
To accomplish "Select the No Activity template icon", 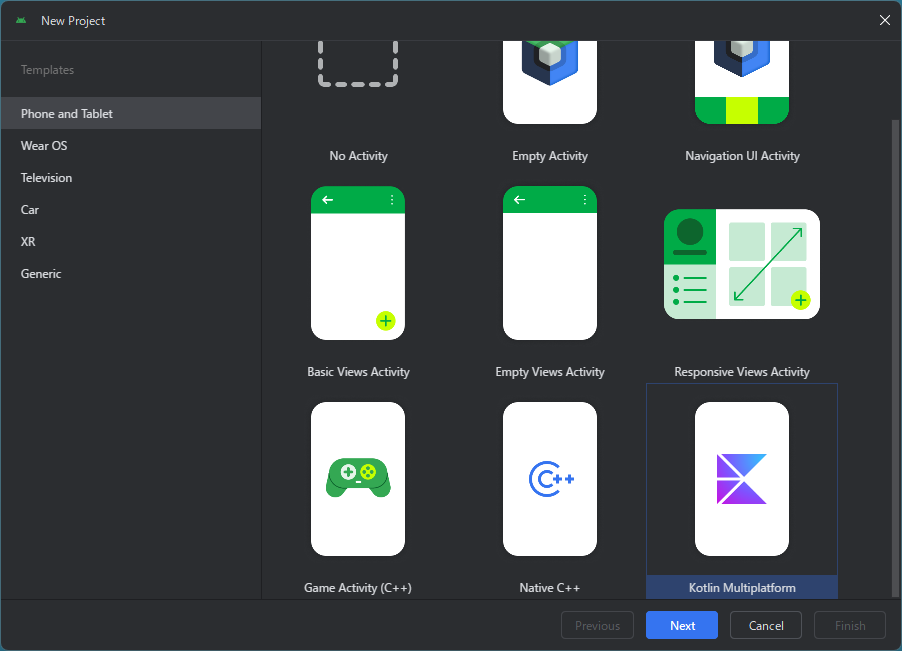I will pyautogui.click(x=358, y=64).
